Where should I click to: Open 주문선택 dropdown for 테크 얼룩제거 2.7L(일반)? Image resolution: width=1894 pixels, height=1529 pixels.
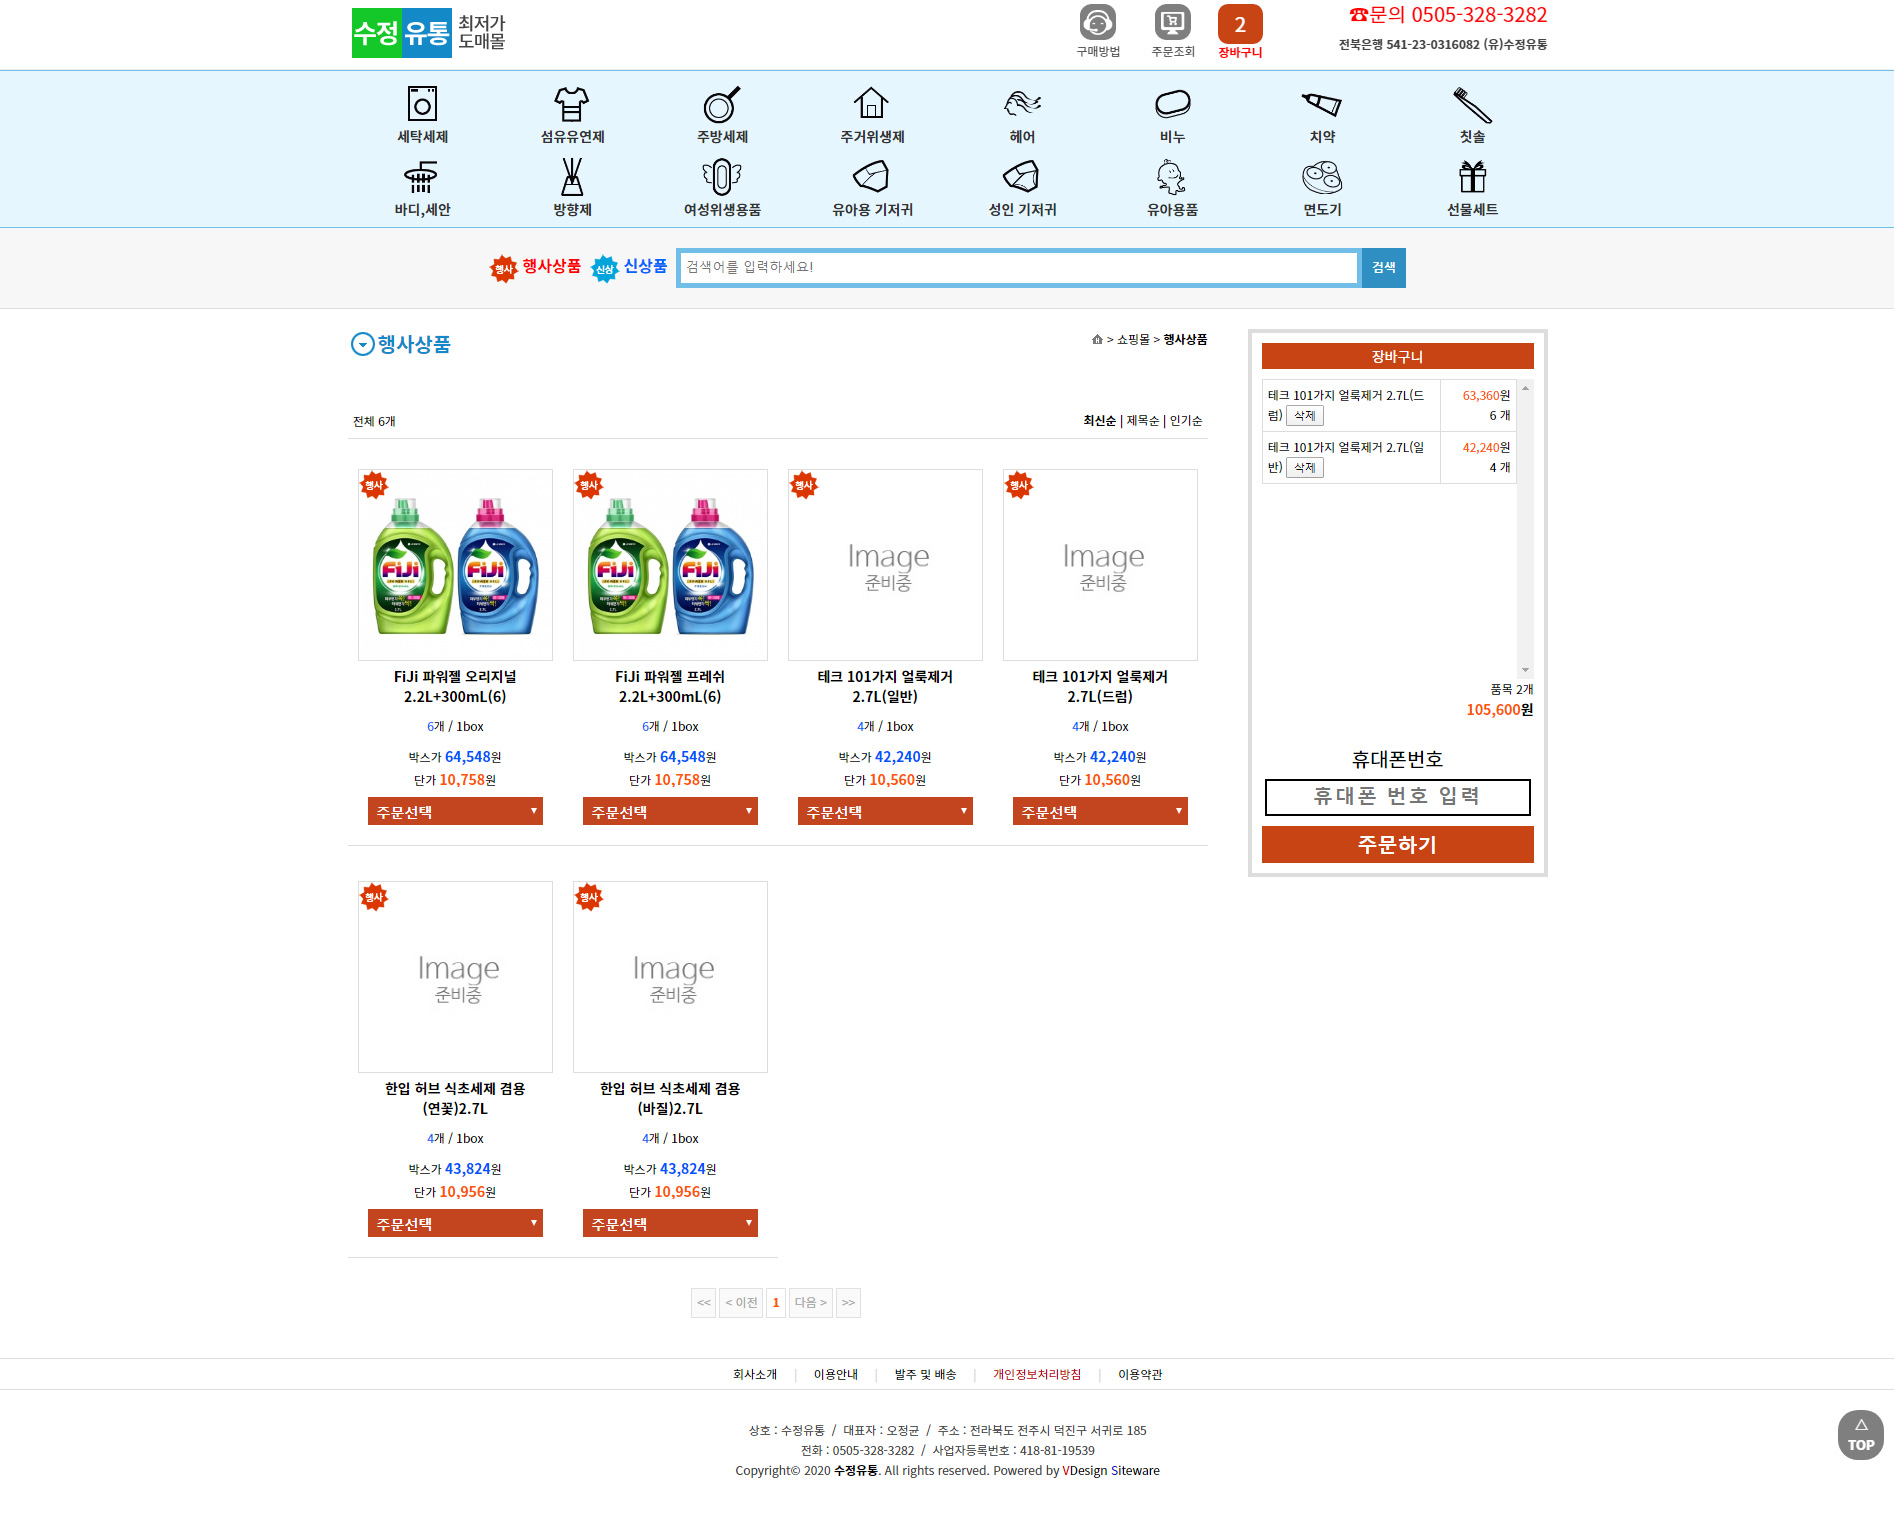pyautogui.click(x=885, y=811)
